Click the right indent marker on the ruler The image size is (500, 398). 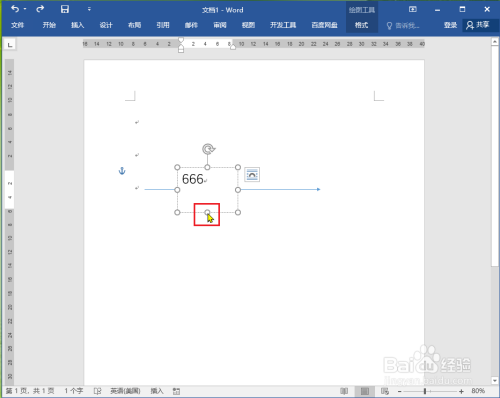233,47
